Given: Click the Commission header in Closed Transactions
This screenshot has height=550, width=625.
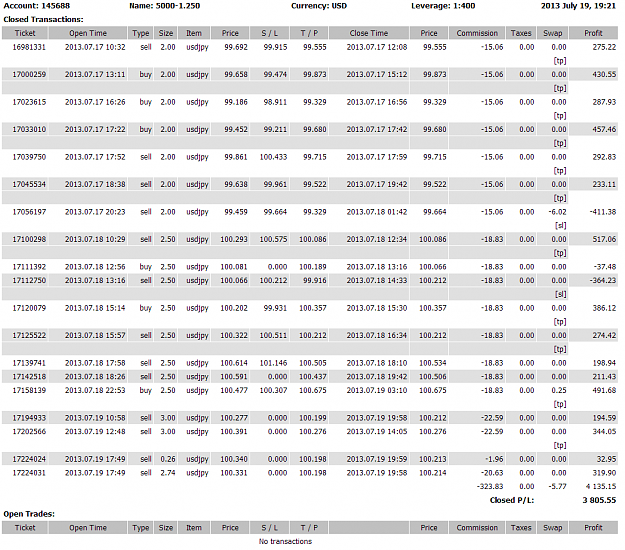Looking at the screenshot, I should (x=477, y=33).
